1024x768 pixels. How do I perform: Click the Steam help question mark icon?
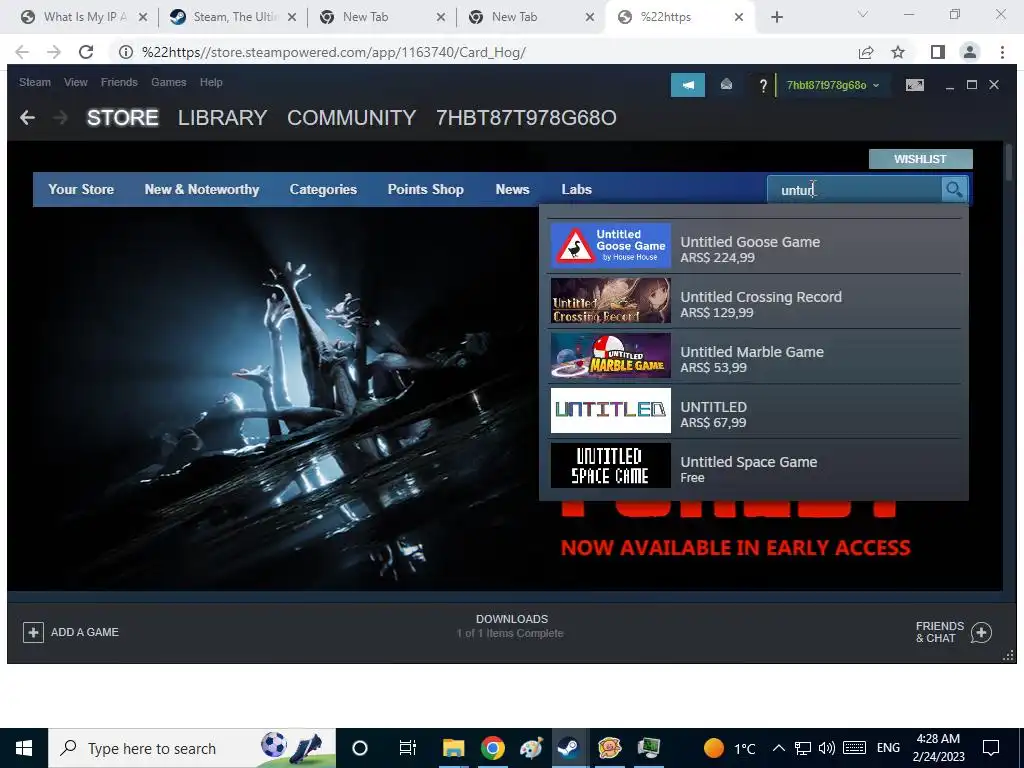tap(763, 86)
